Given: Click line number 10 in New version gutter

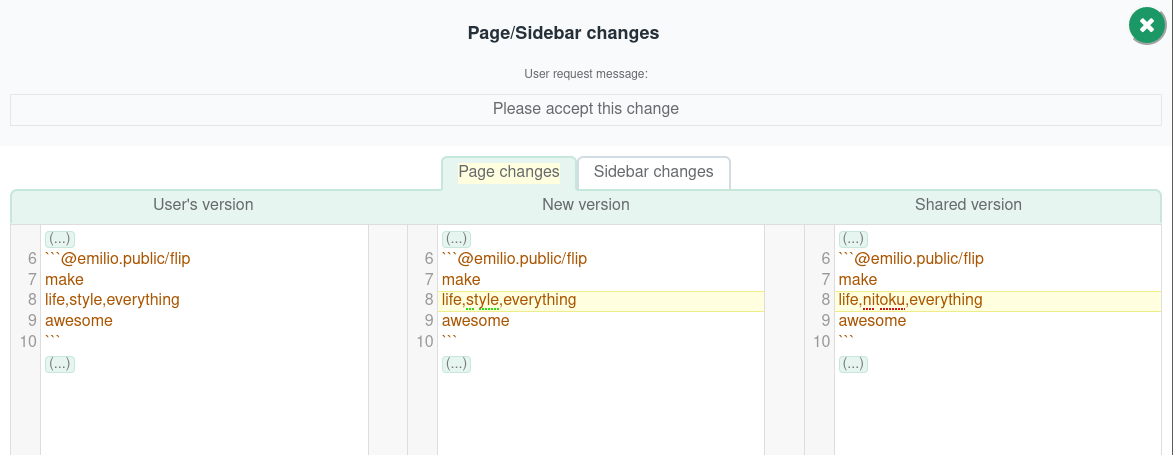Looking at the screenshot, I should click(x=425, y=342).
